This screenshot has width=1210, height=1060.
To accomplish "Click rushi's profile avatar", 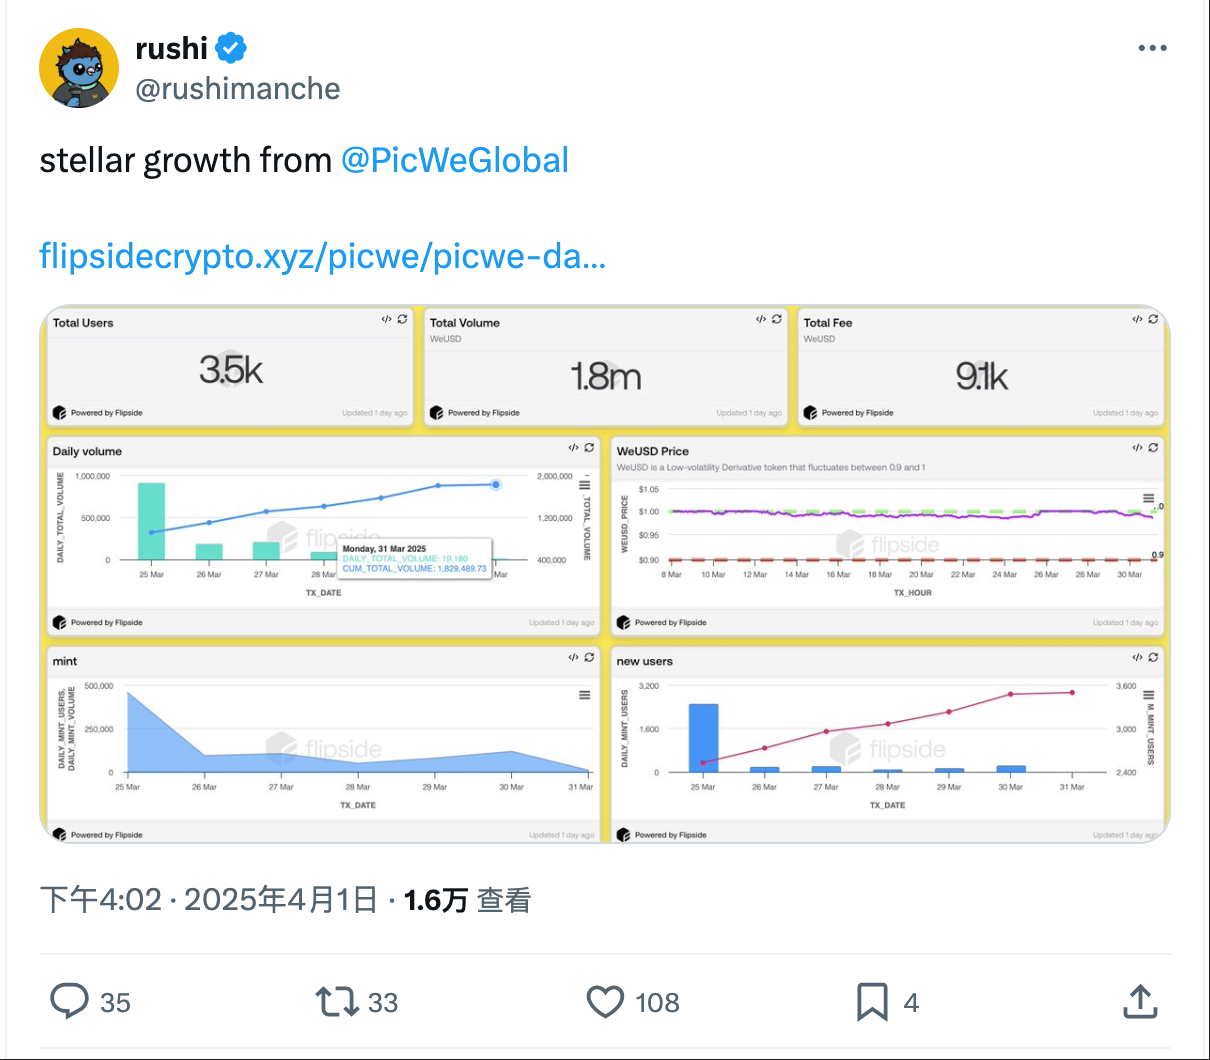I will click(79, 68).
